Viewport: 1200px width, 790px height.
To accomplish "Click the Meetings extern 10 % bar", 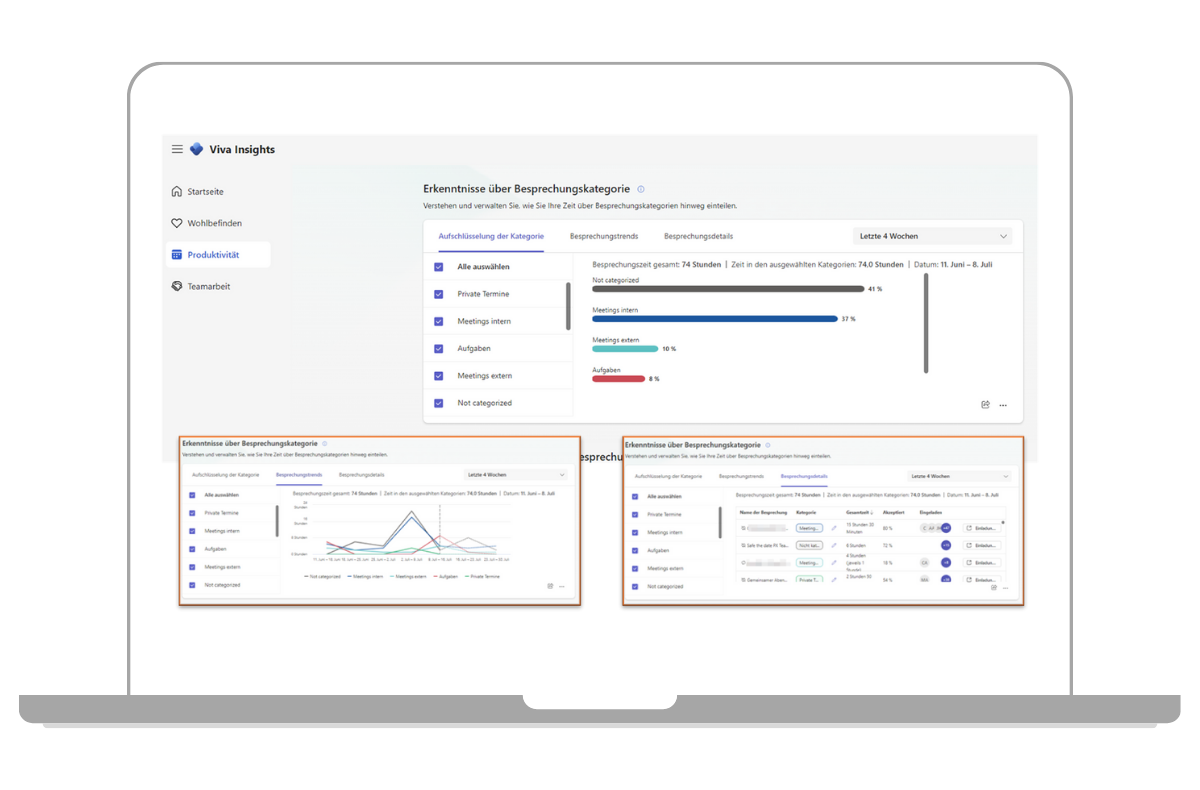I will click(625, 349).
